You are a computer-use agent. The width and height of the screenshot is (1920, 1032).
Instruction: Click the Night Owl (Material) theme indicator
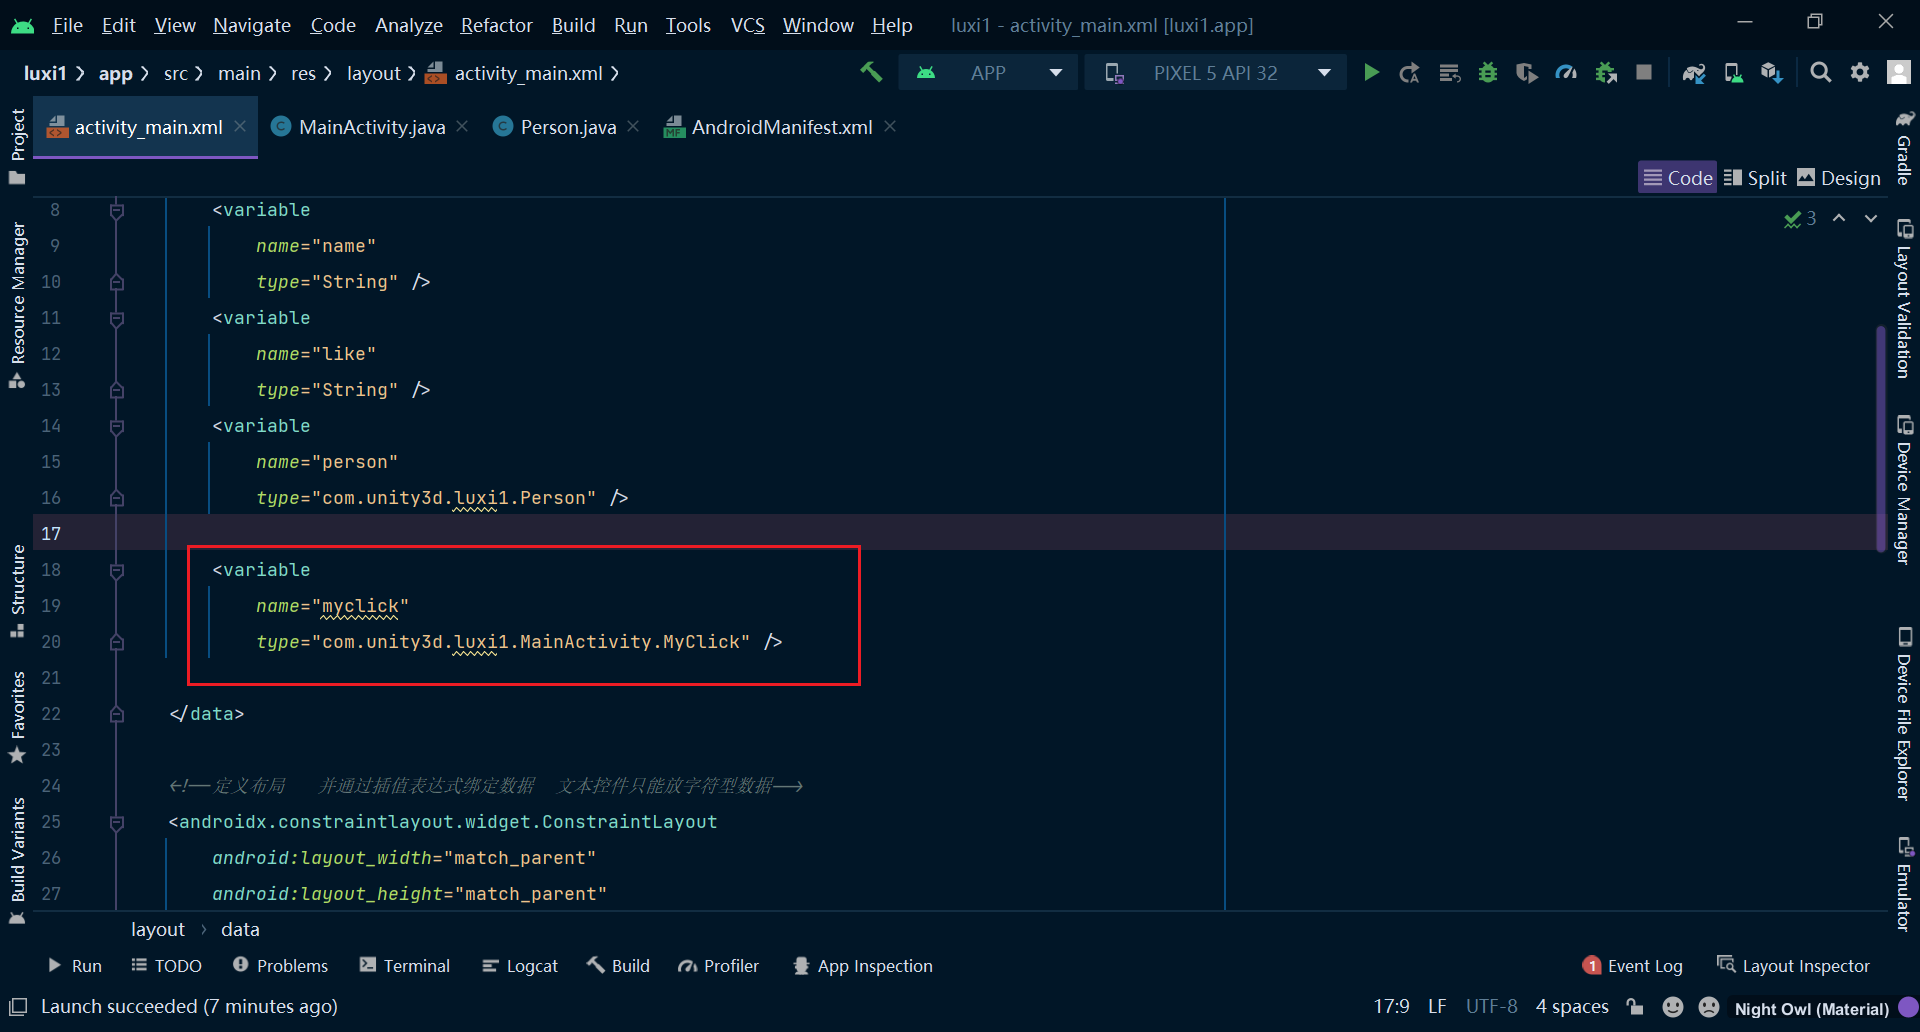(x=1811, y=1008)
